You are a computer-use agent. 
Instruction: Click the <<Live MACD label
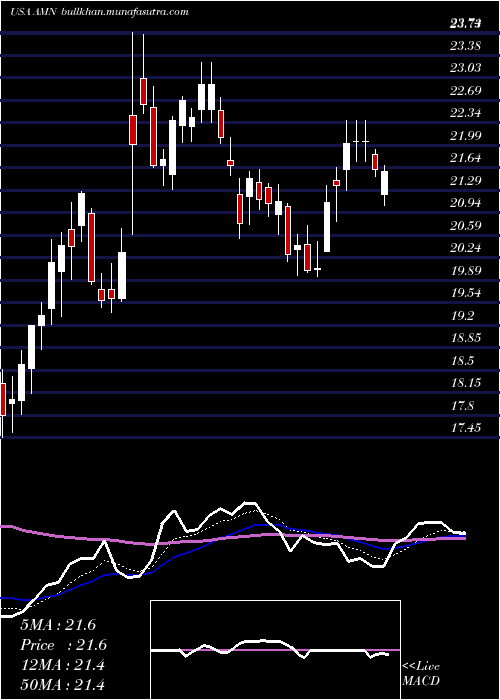[421, 674]
